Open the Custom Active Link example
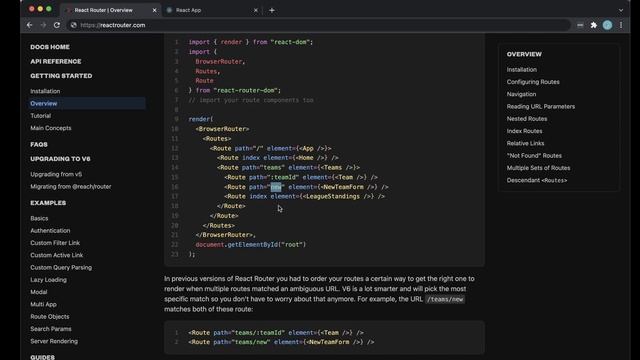This screenshot has height=360, width=640. [x=57, y=255]
